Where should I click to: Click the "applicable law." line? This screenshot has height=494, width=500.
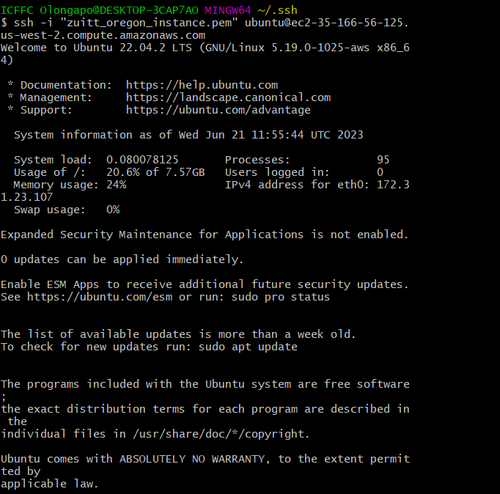click(49, 484)
